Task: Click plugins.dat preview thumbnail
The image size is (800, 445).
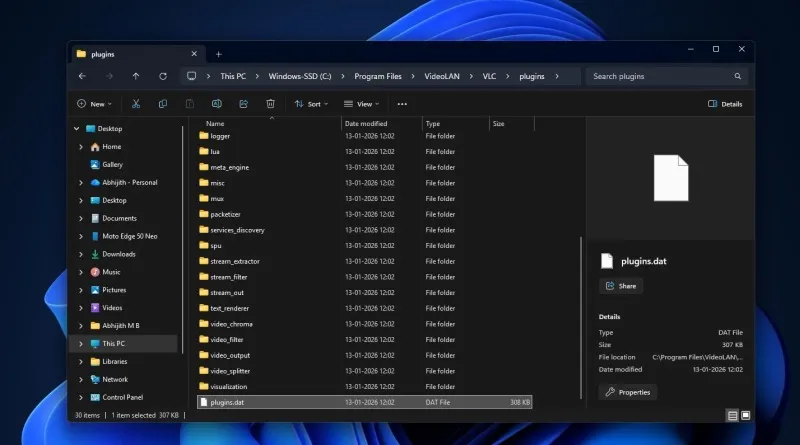Action: 671,178
